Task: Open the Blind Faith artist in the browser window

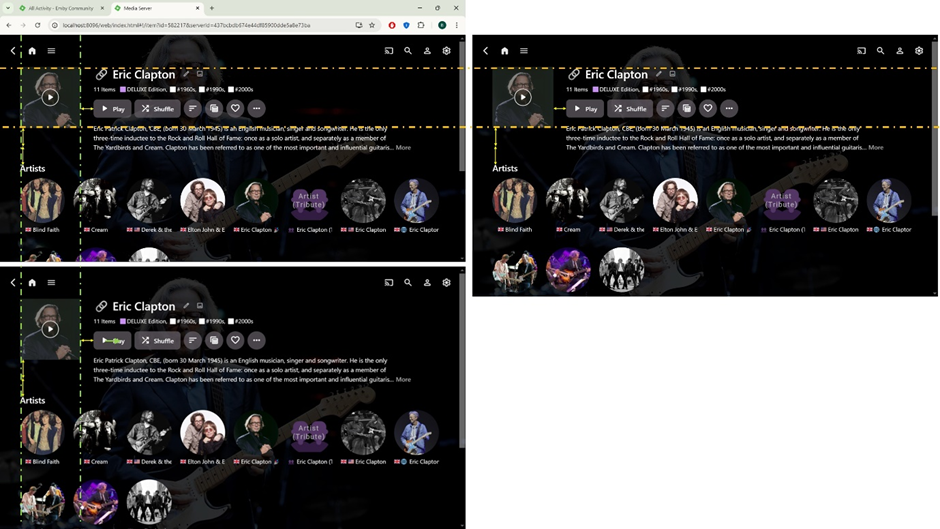Action: pyautogui.click(x=42, y=200)
